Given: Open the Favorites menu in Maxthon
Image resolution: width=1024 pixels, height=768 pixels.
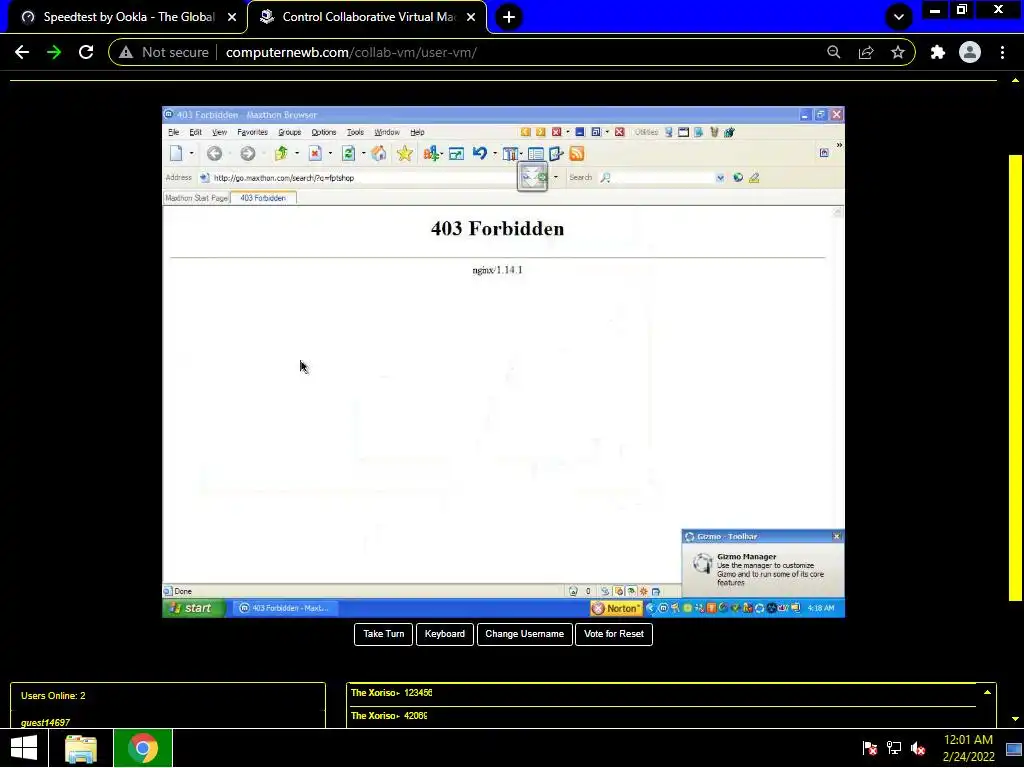Looking at the screenshot, I should point(253,132).
